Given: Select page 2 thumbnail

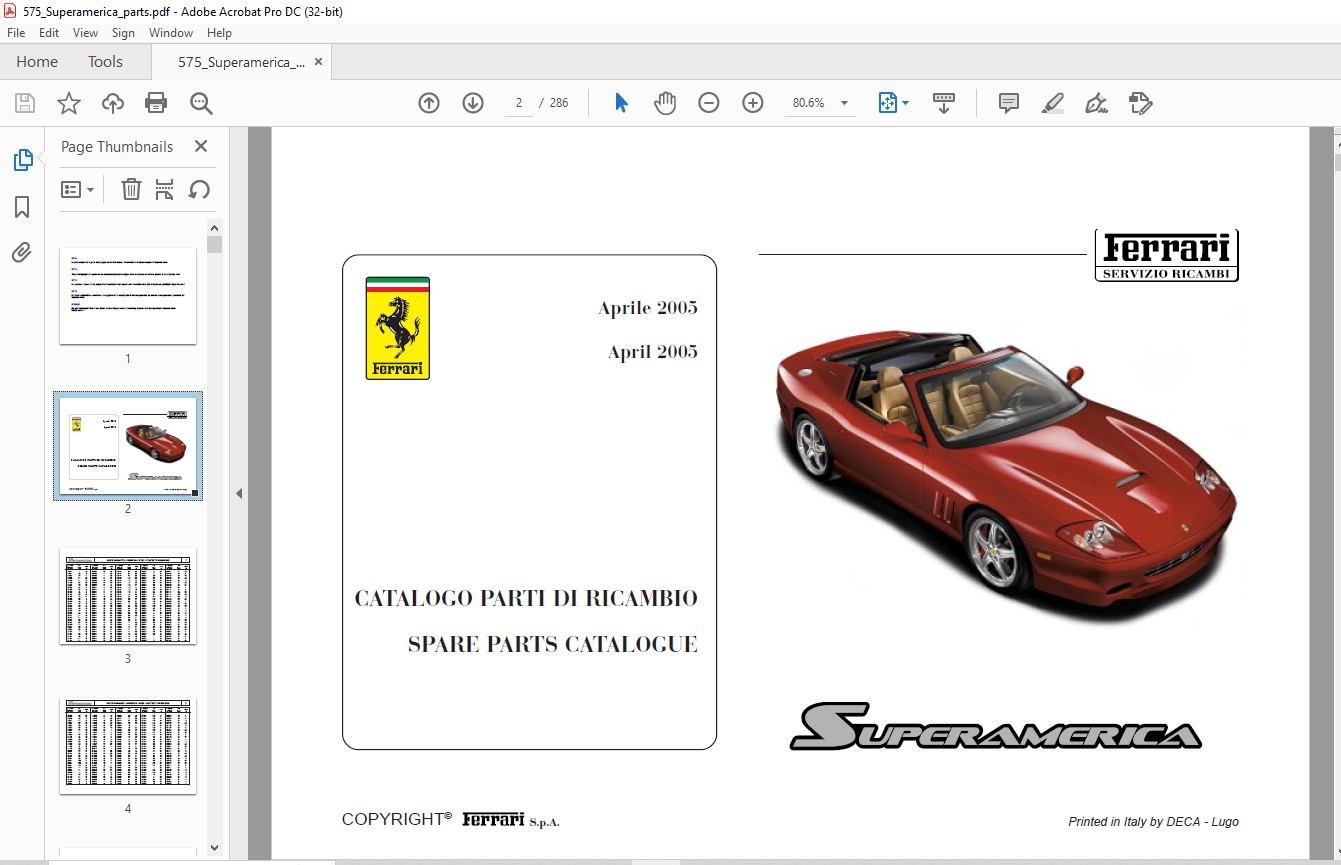Looking at the screenshot, I should [x=128, y=446].
